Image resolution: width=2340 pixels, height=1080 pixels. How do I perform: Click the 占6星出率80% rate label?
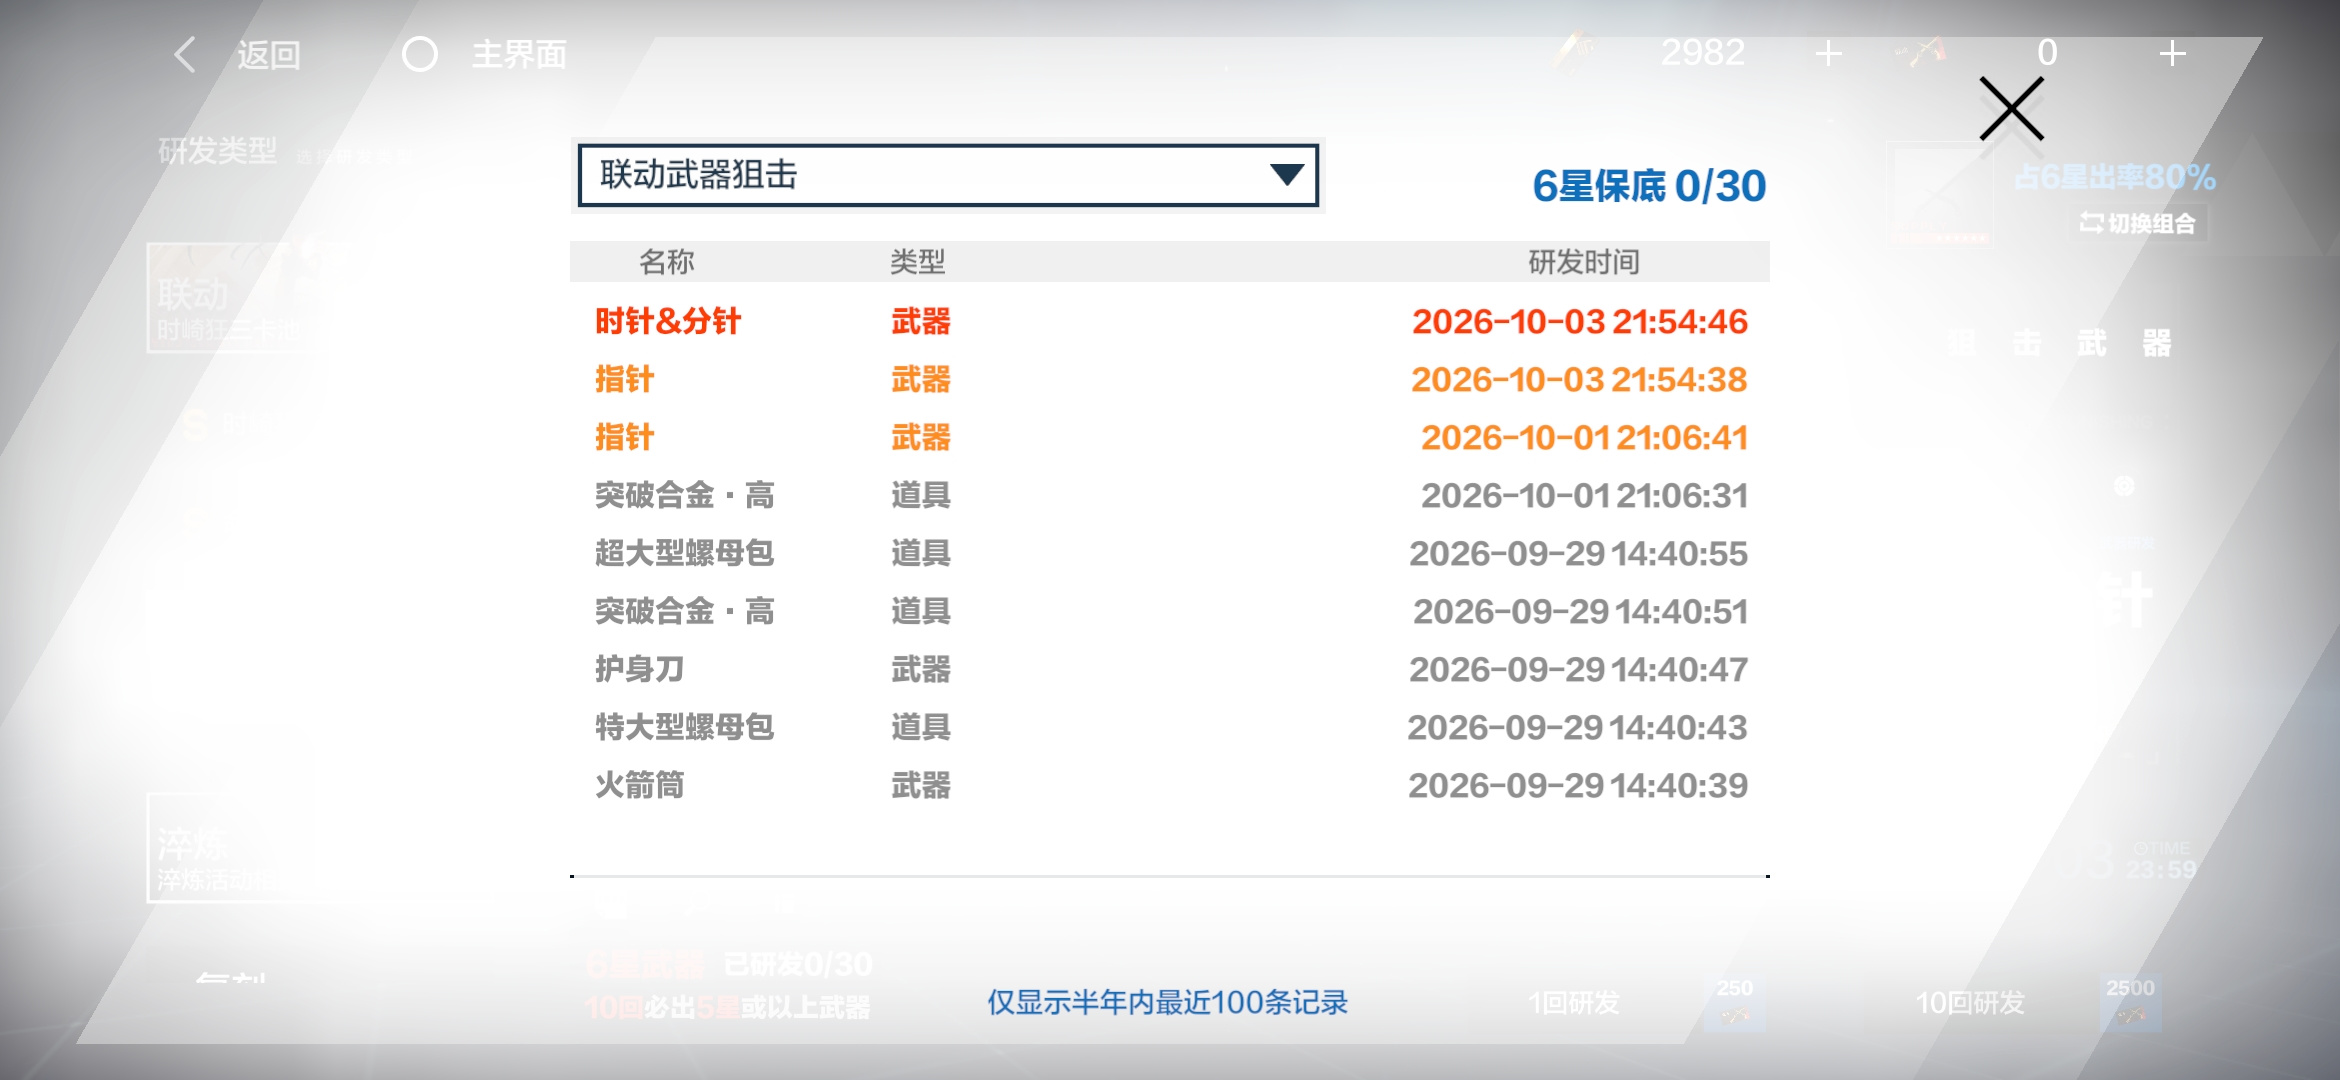(x=2115, y=177)
